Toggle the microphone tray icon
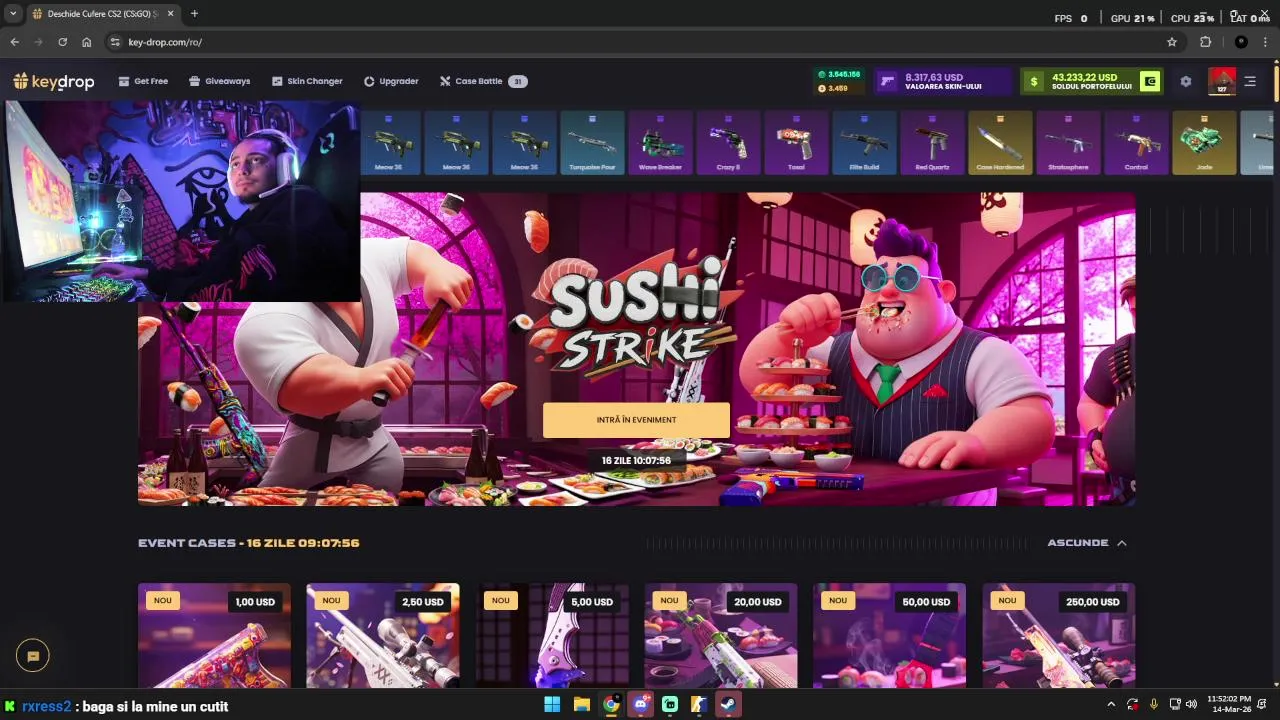Viewport: 1280px width, 720px height. coord(1153,705)
